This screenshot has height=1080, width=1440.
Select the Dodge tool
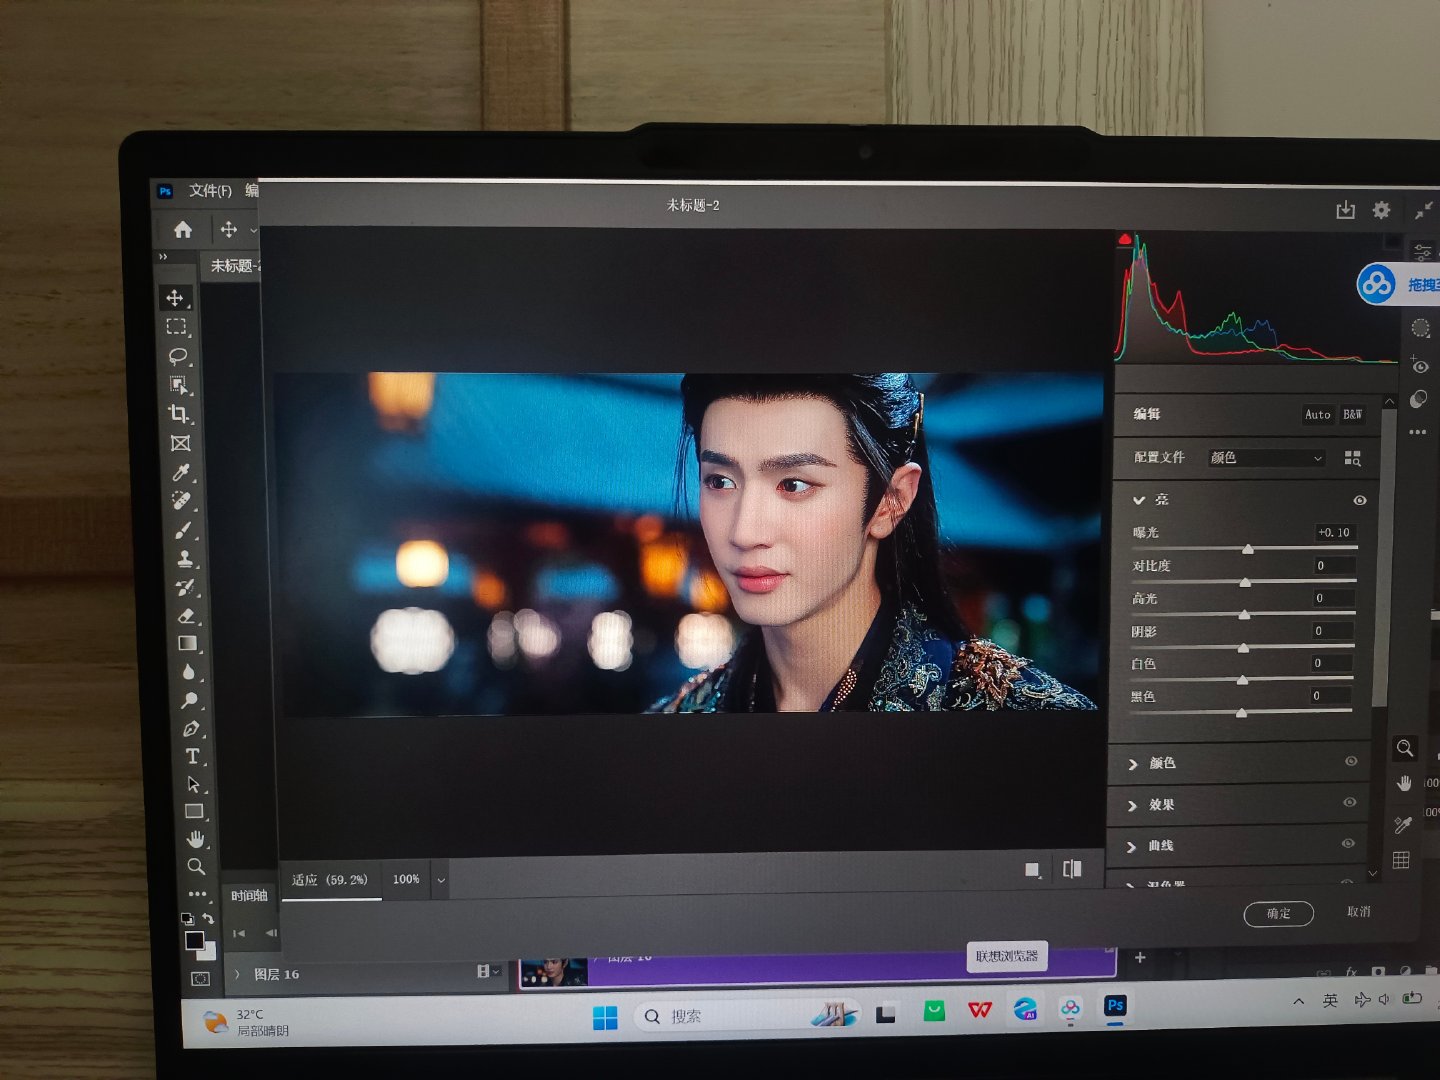pyautogui.click(x=190, y=700)
